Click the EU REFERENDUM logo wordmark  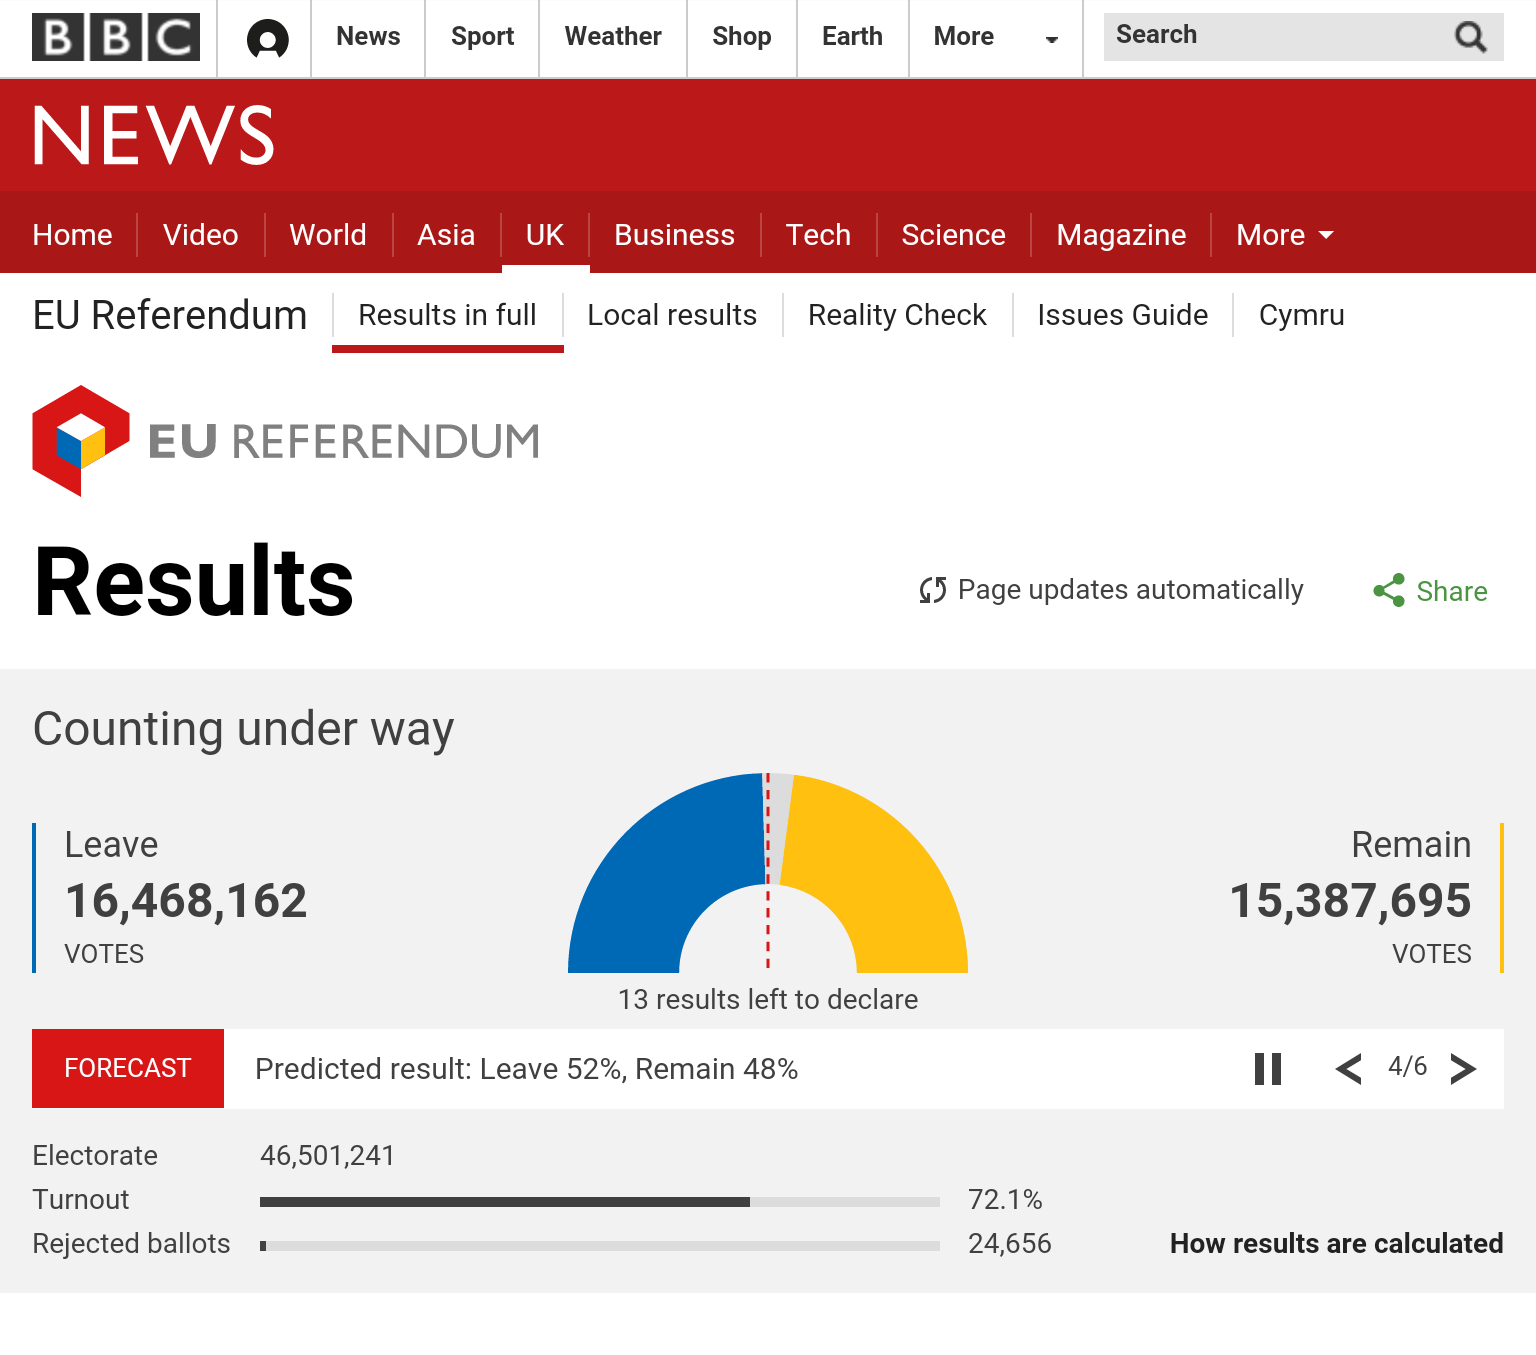344,441
